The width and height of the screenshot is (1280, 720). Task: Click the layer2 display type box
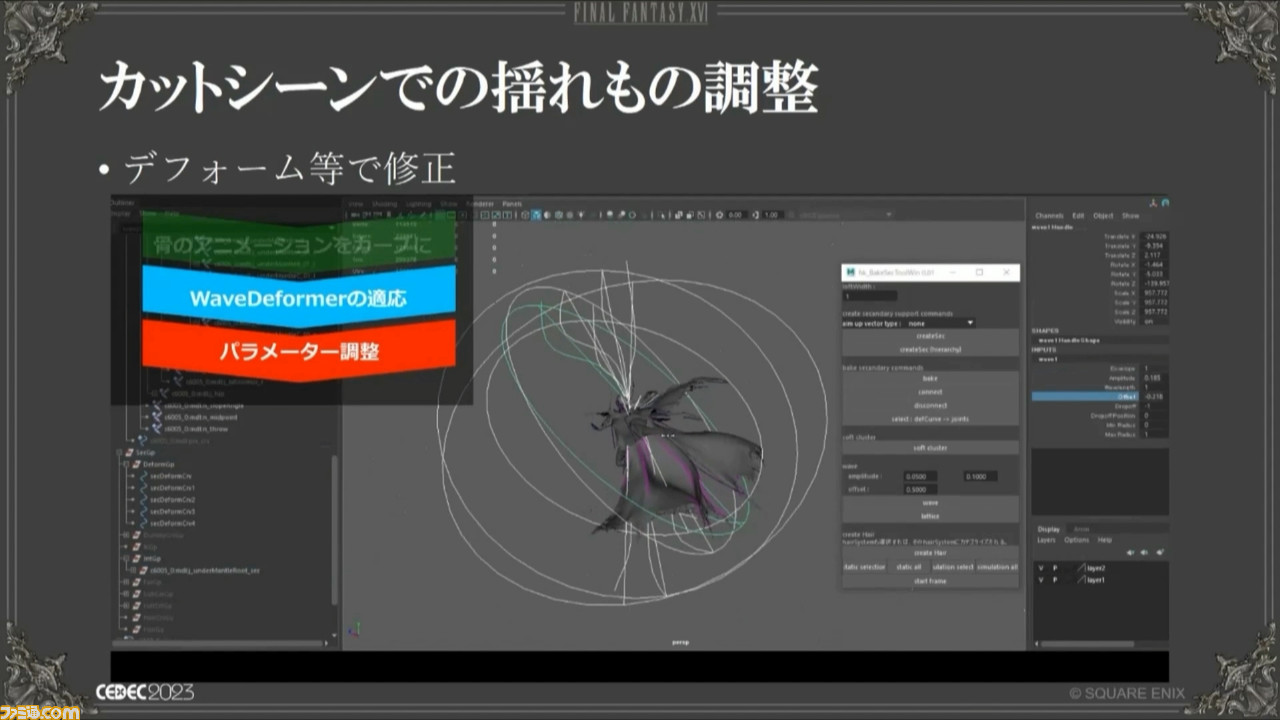[x=1068, y=568]
